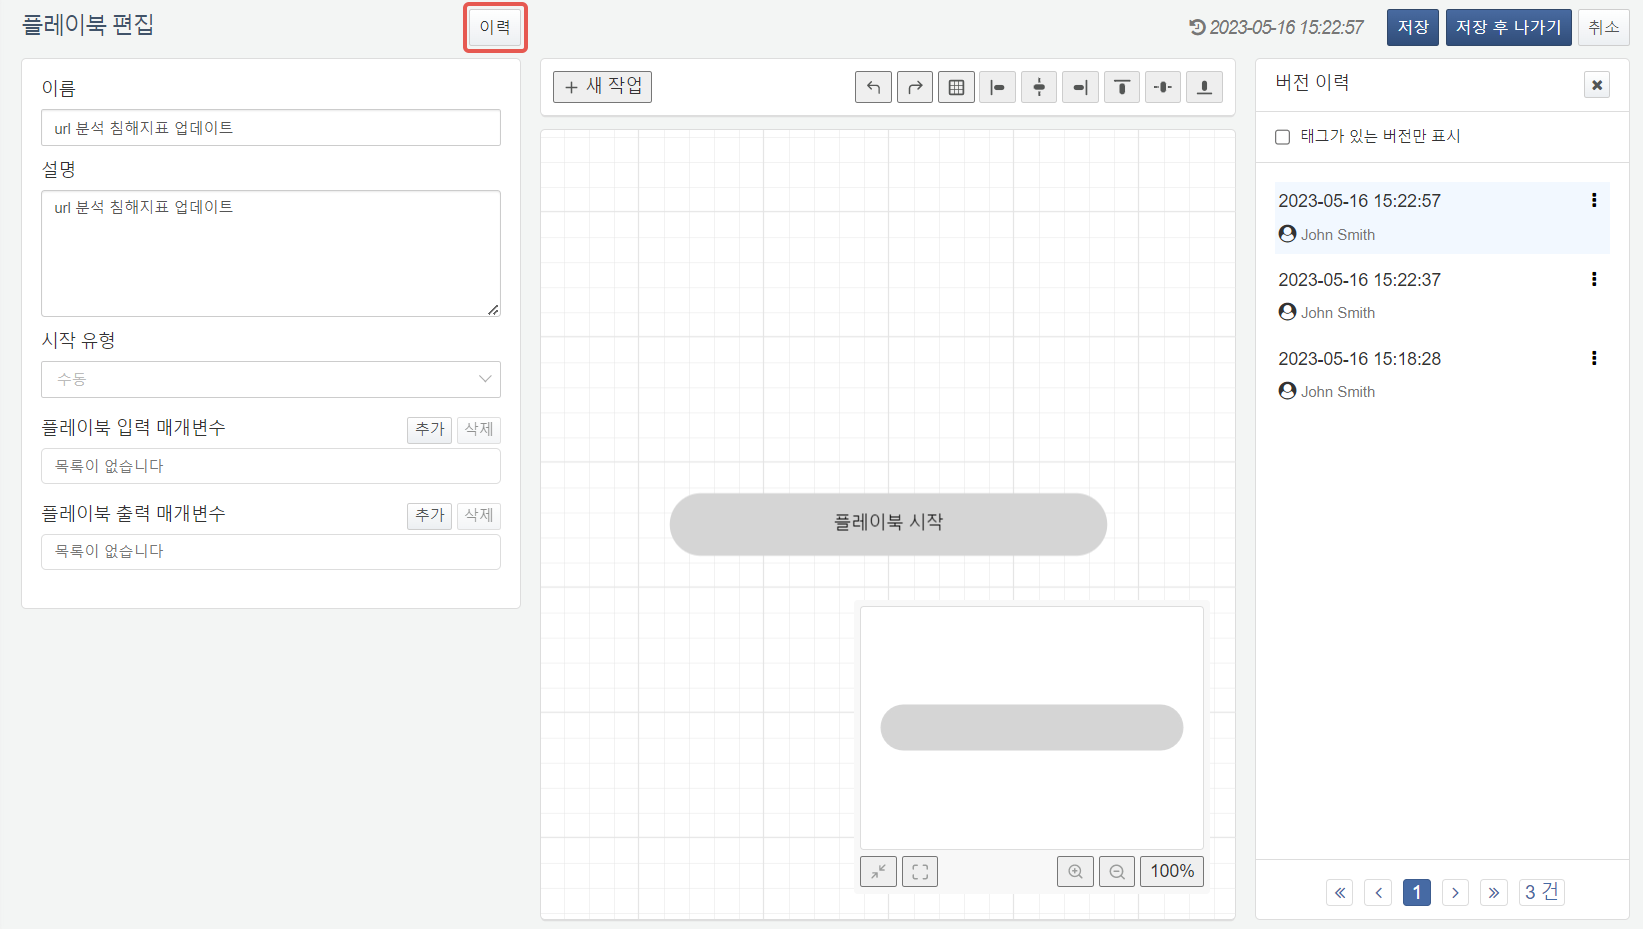Click the input parameters empty list box
This screenshot has height=929, width=1643.
271,466
